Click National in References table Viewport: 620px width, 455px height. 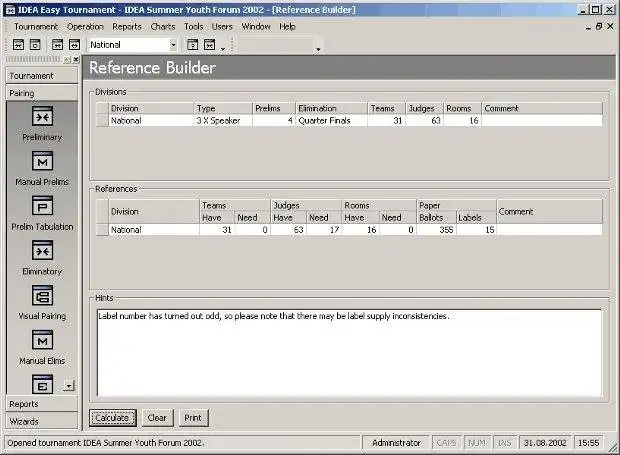(154, 230)
